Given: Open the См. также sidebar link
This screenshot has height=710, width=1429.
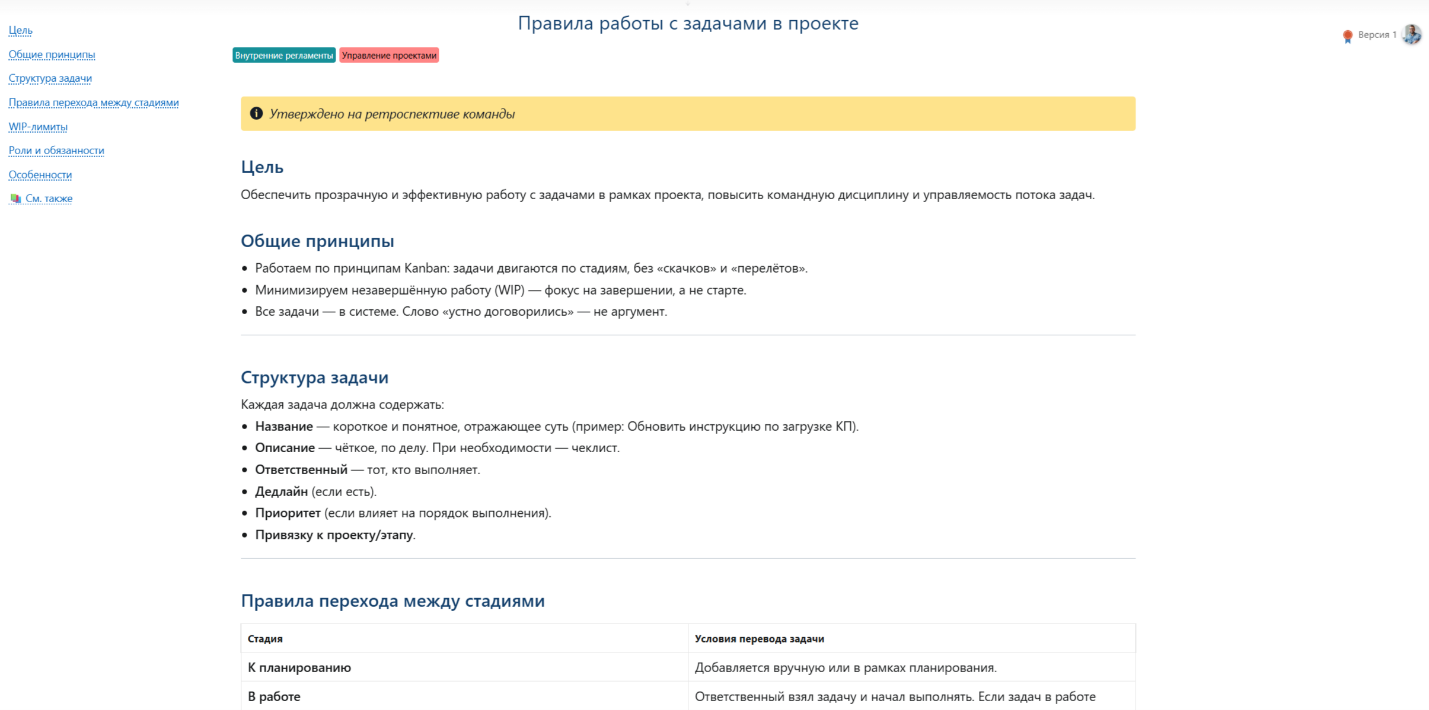Looking at the screenshot, I should (47, 198).
